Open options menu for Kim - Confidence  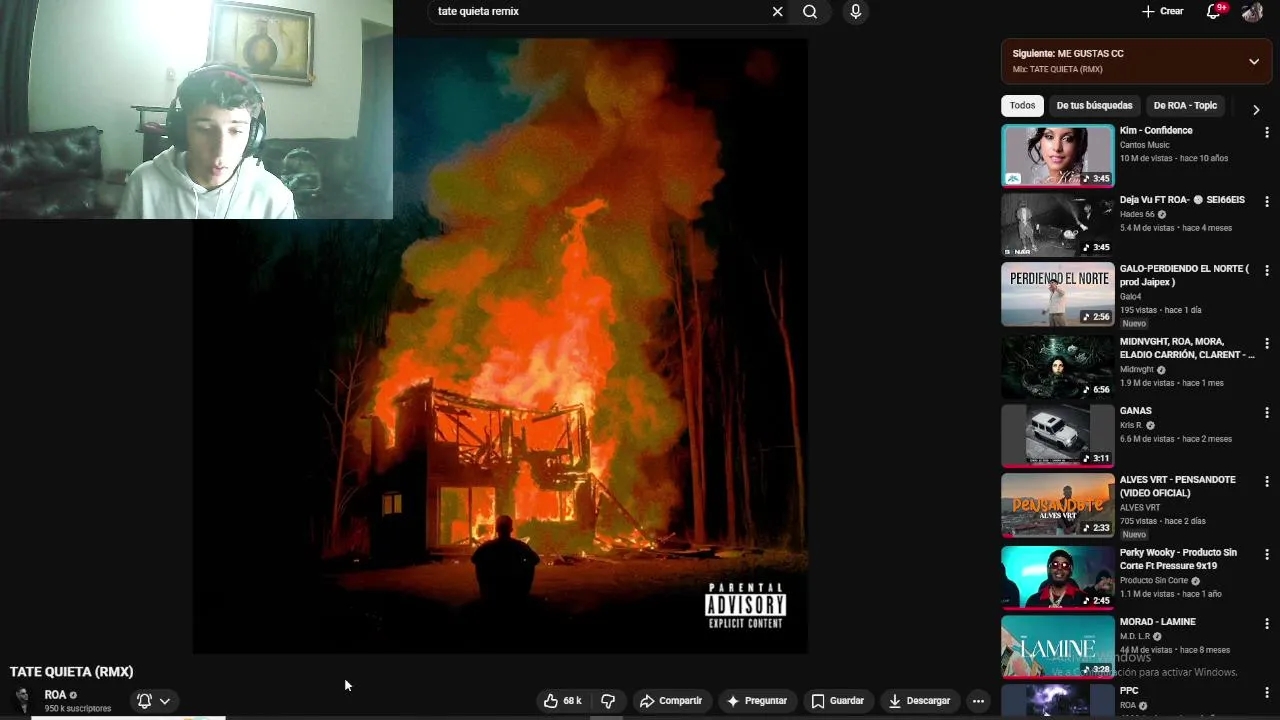click(1267, 132)
